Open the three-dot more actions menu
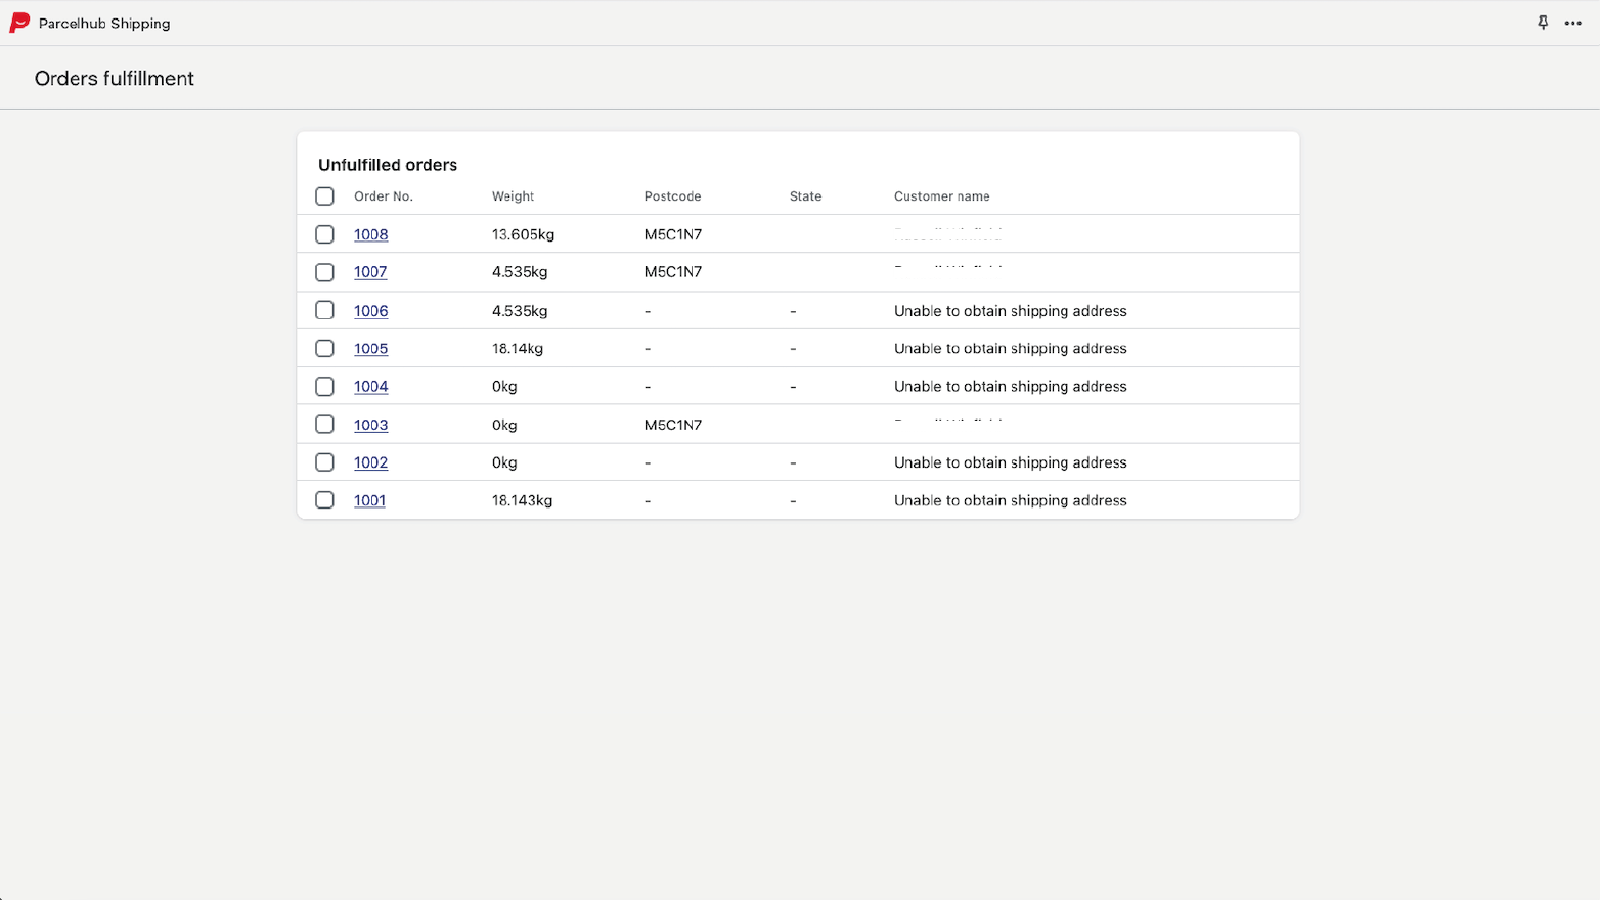Viewport: 1600px width, 900px height. [1573, 23]
